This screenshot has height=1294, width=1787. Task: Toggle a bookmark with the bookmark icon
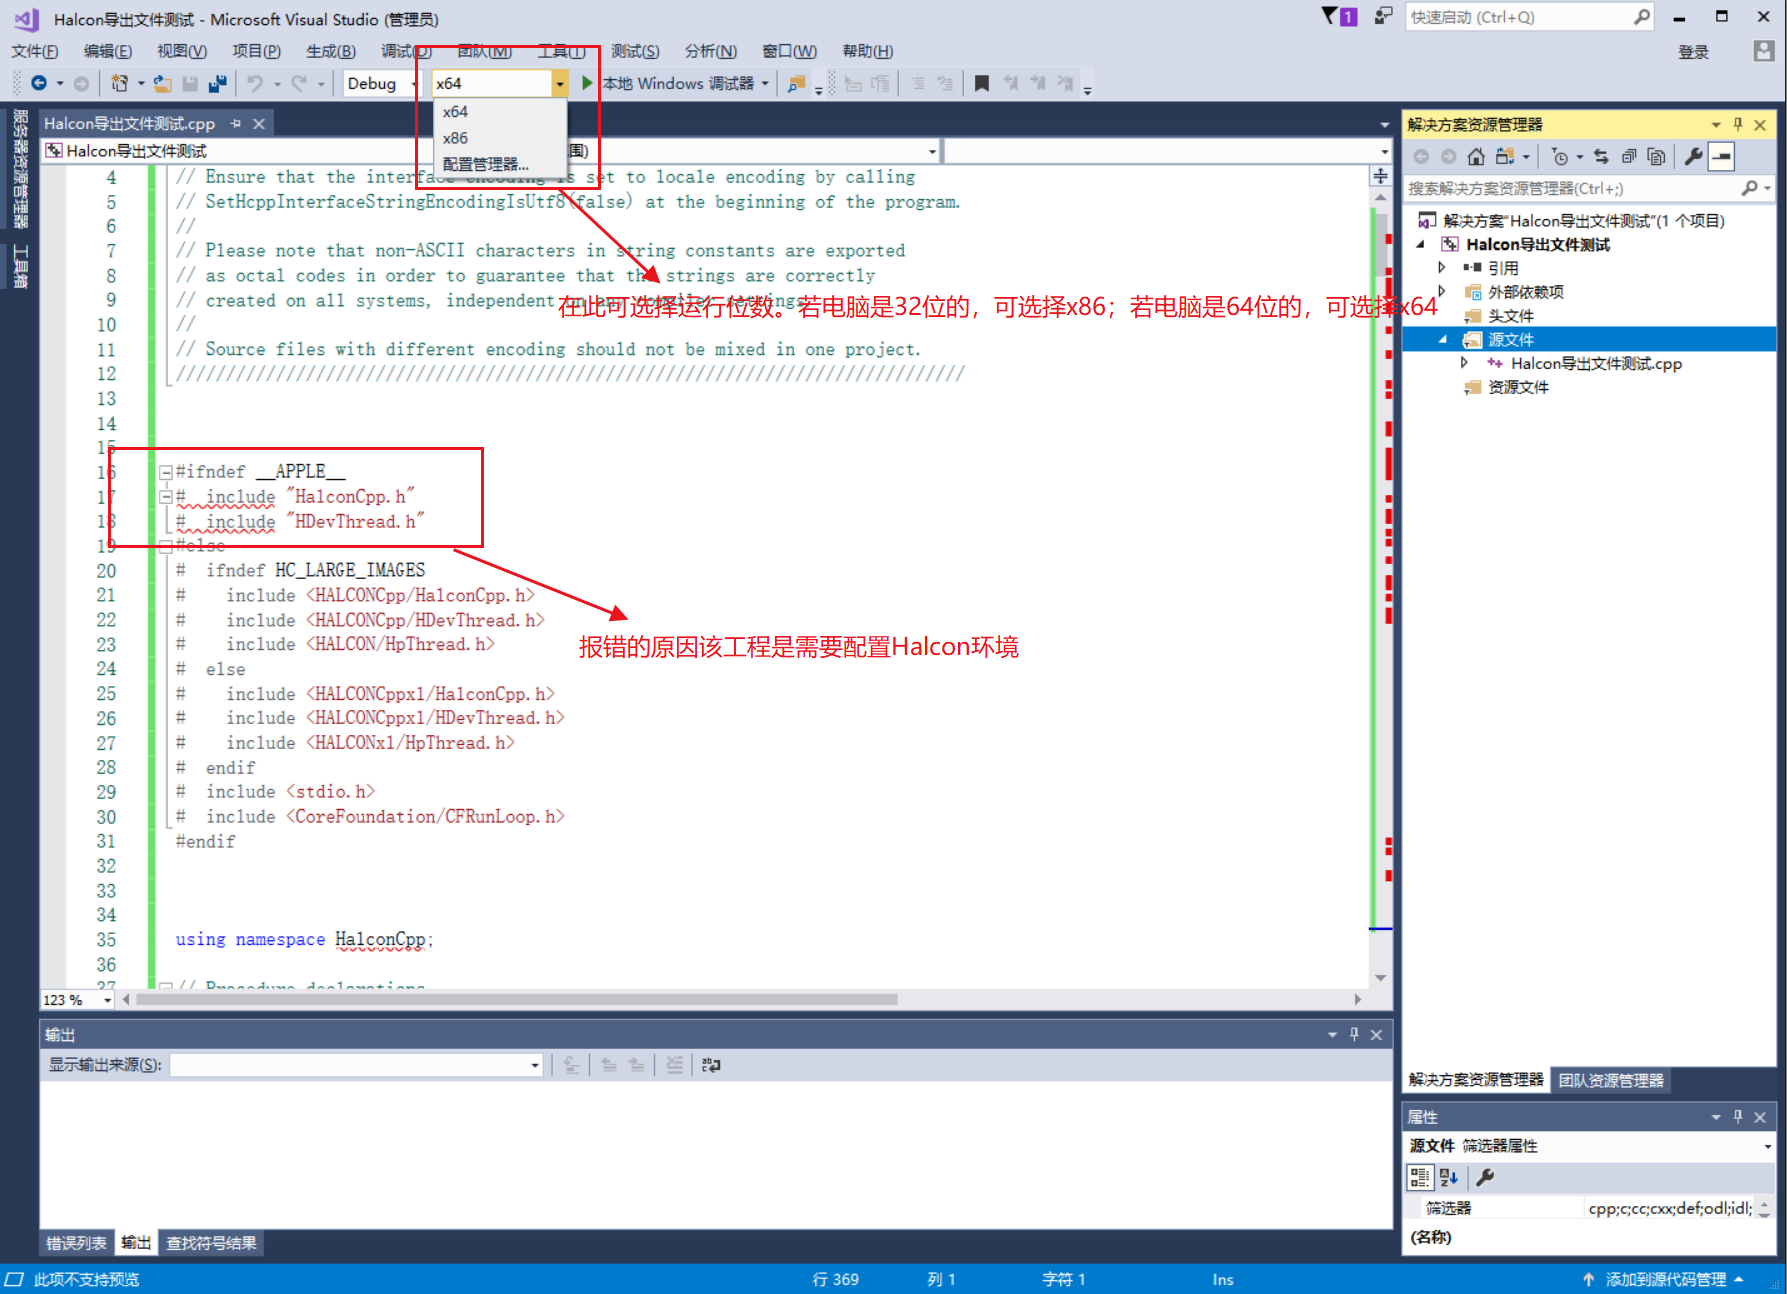(982, 84)
